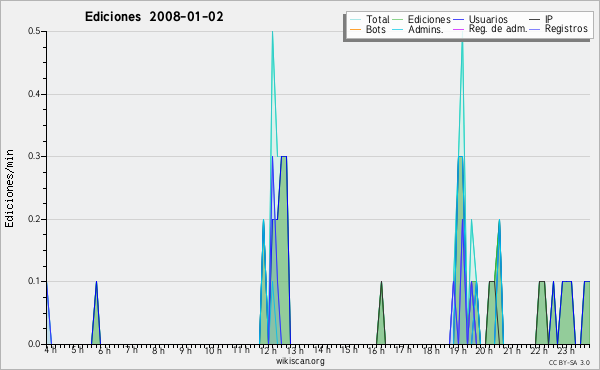Click the '8 h' x-axis label
This screenshot has height=370, width=600.
coord(158,350)
